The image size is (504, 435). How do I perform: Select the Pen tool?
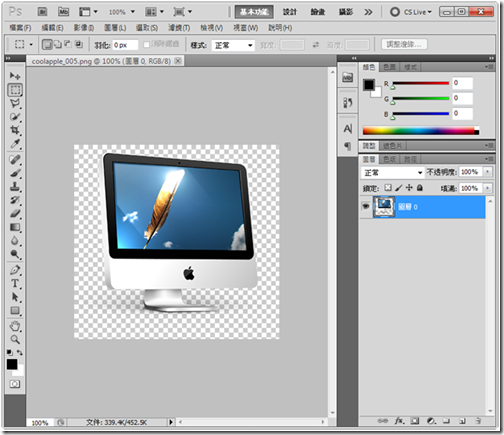click(x=15, y=270)
